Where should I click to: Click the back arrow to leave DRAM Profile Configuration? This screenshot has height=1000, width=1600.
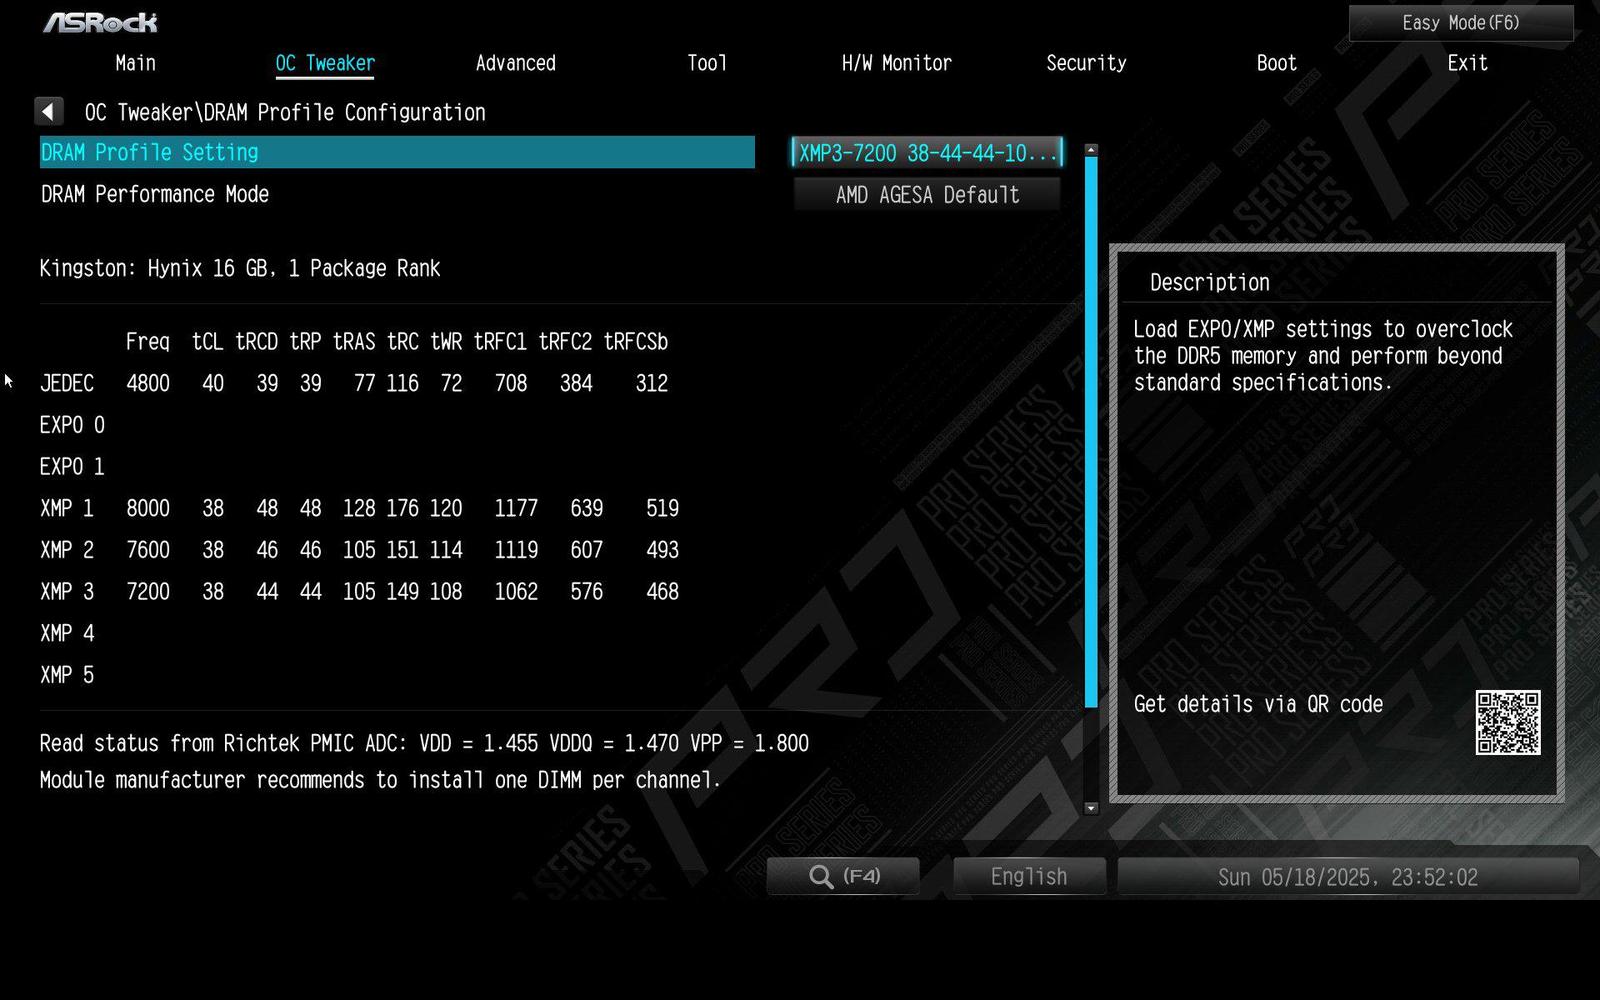(48, 110)
